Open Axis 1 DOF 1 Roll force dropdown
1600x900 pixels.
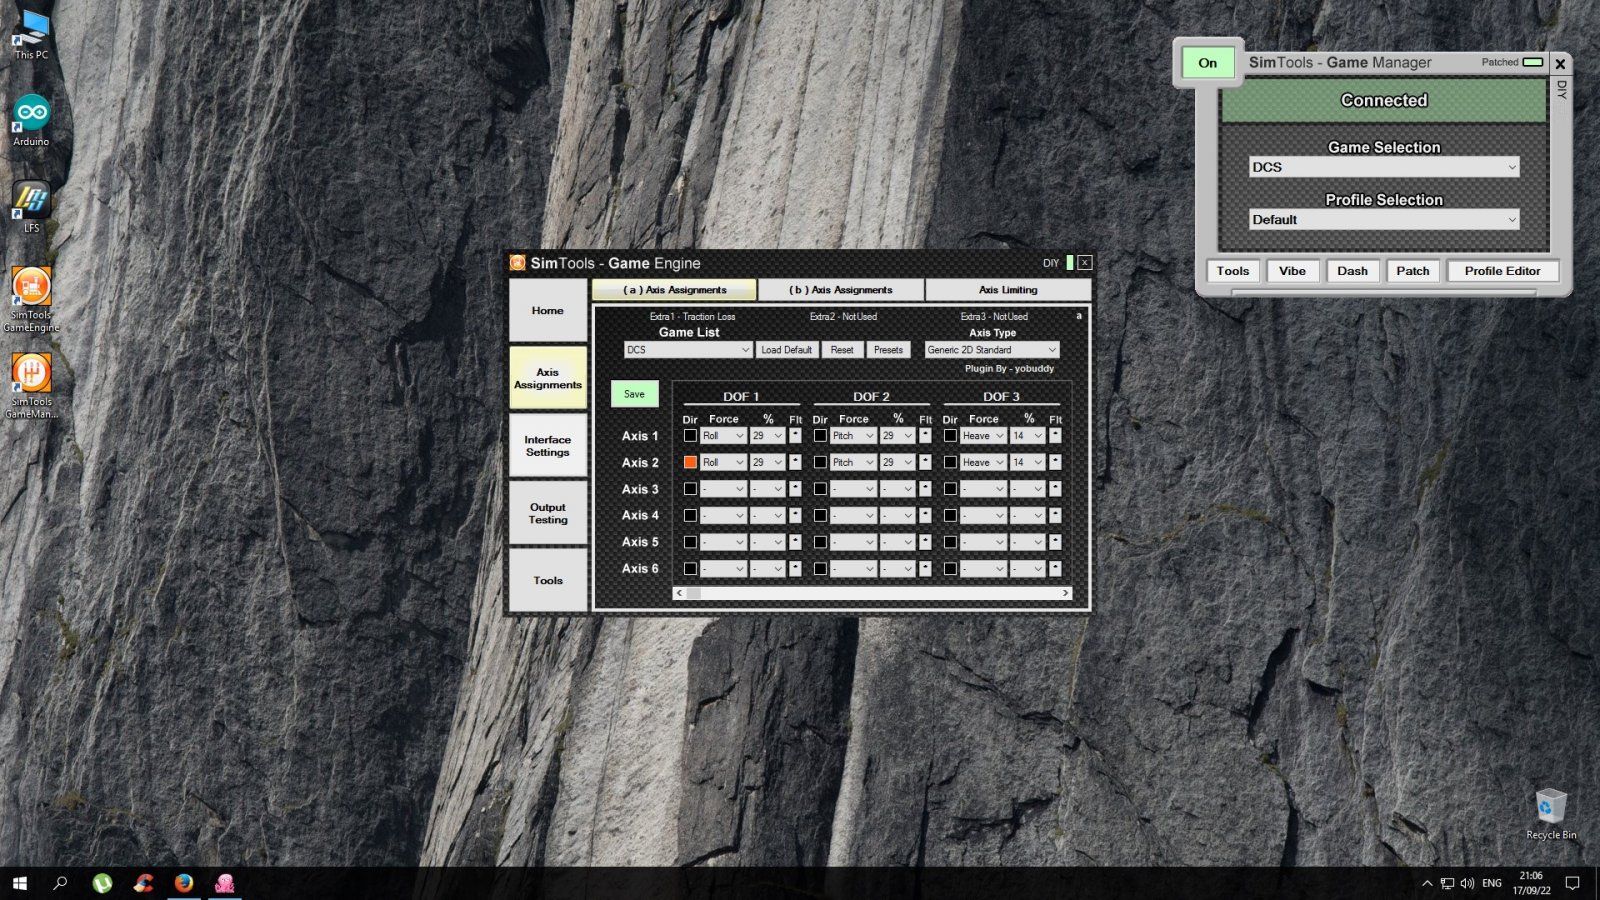coord(723,435)
